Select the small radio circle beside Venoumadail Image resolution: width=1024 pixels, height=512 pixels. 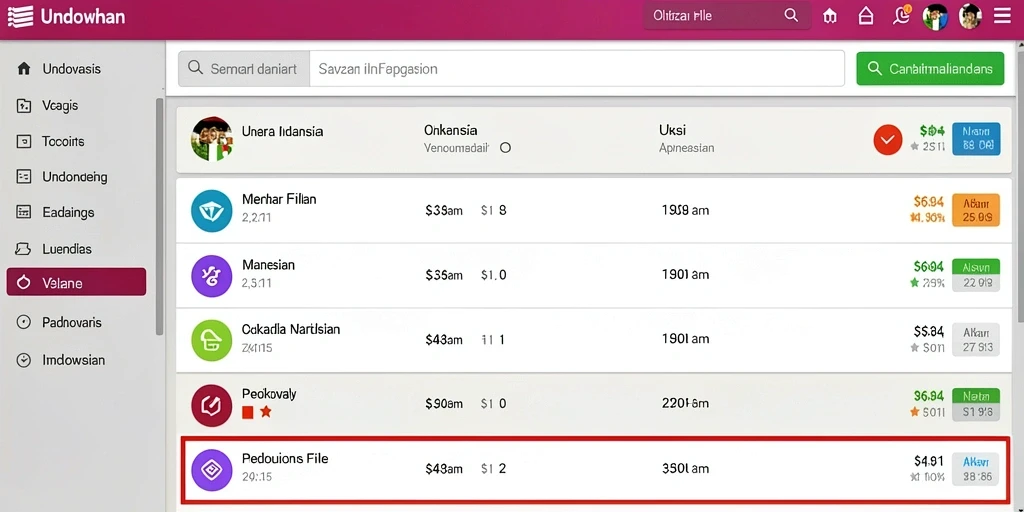click(x=505, y=148)
